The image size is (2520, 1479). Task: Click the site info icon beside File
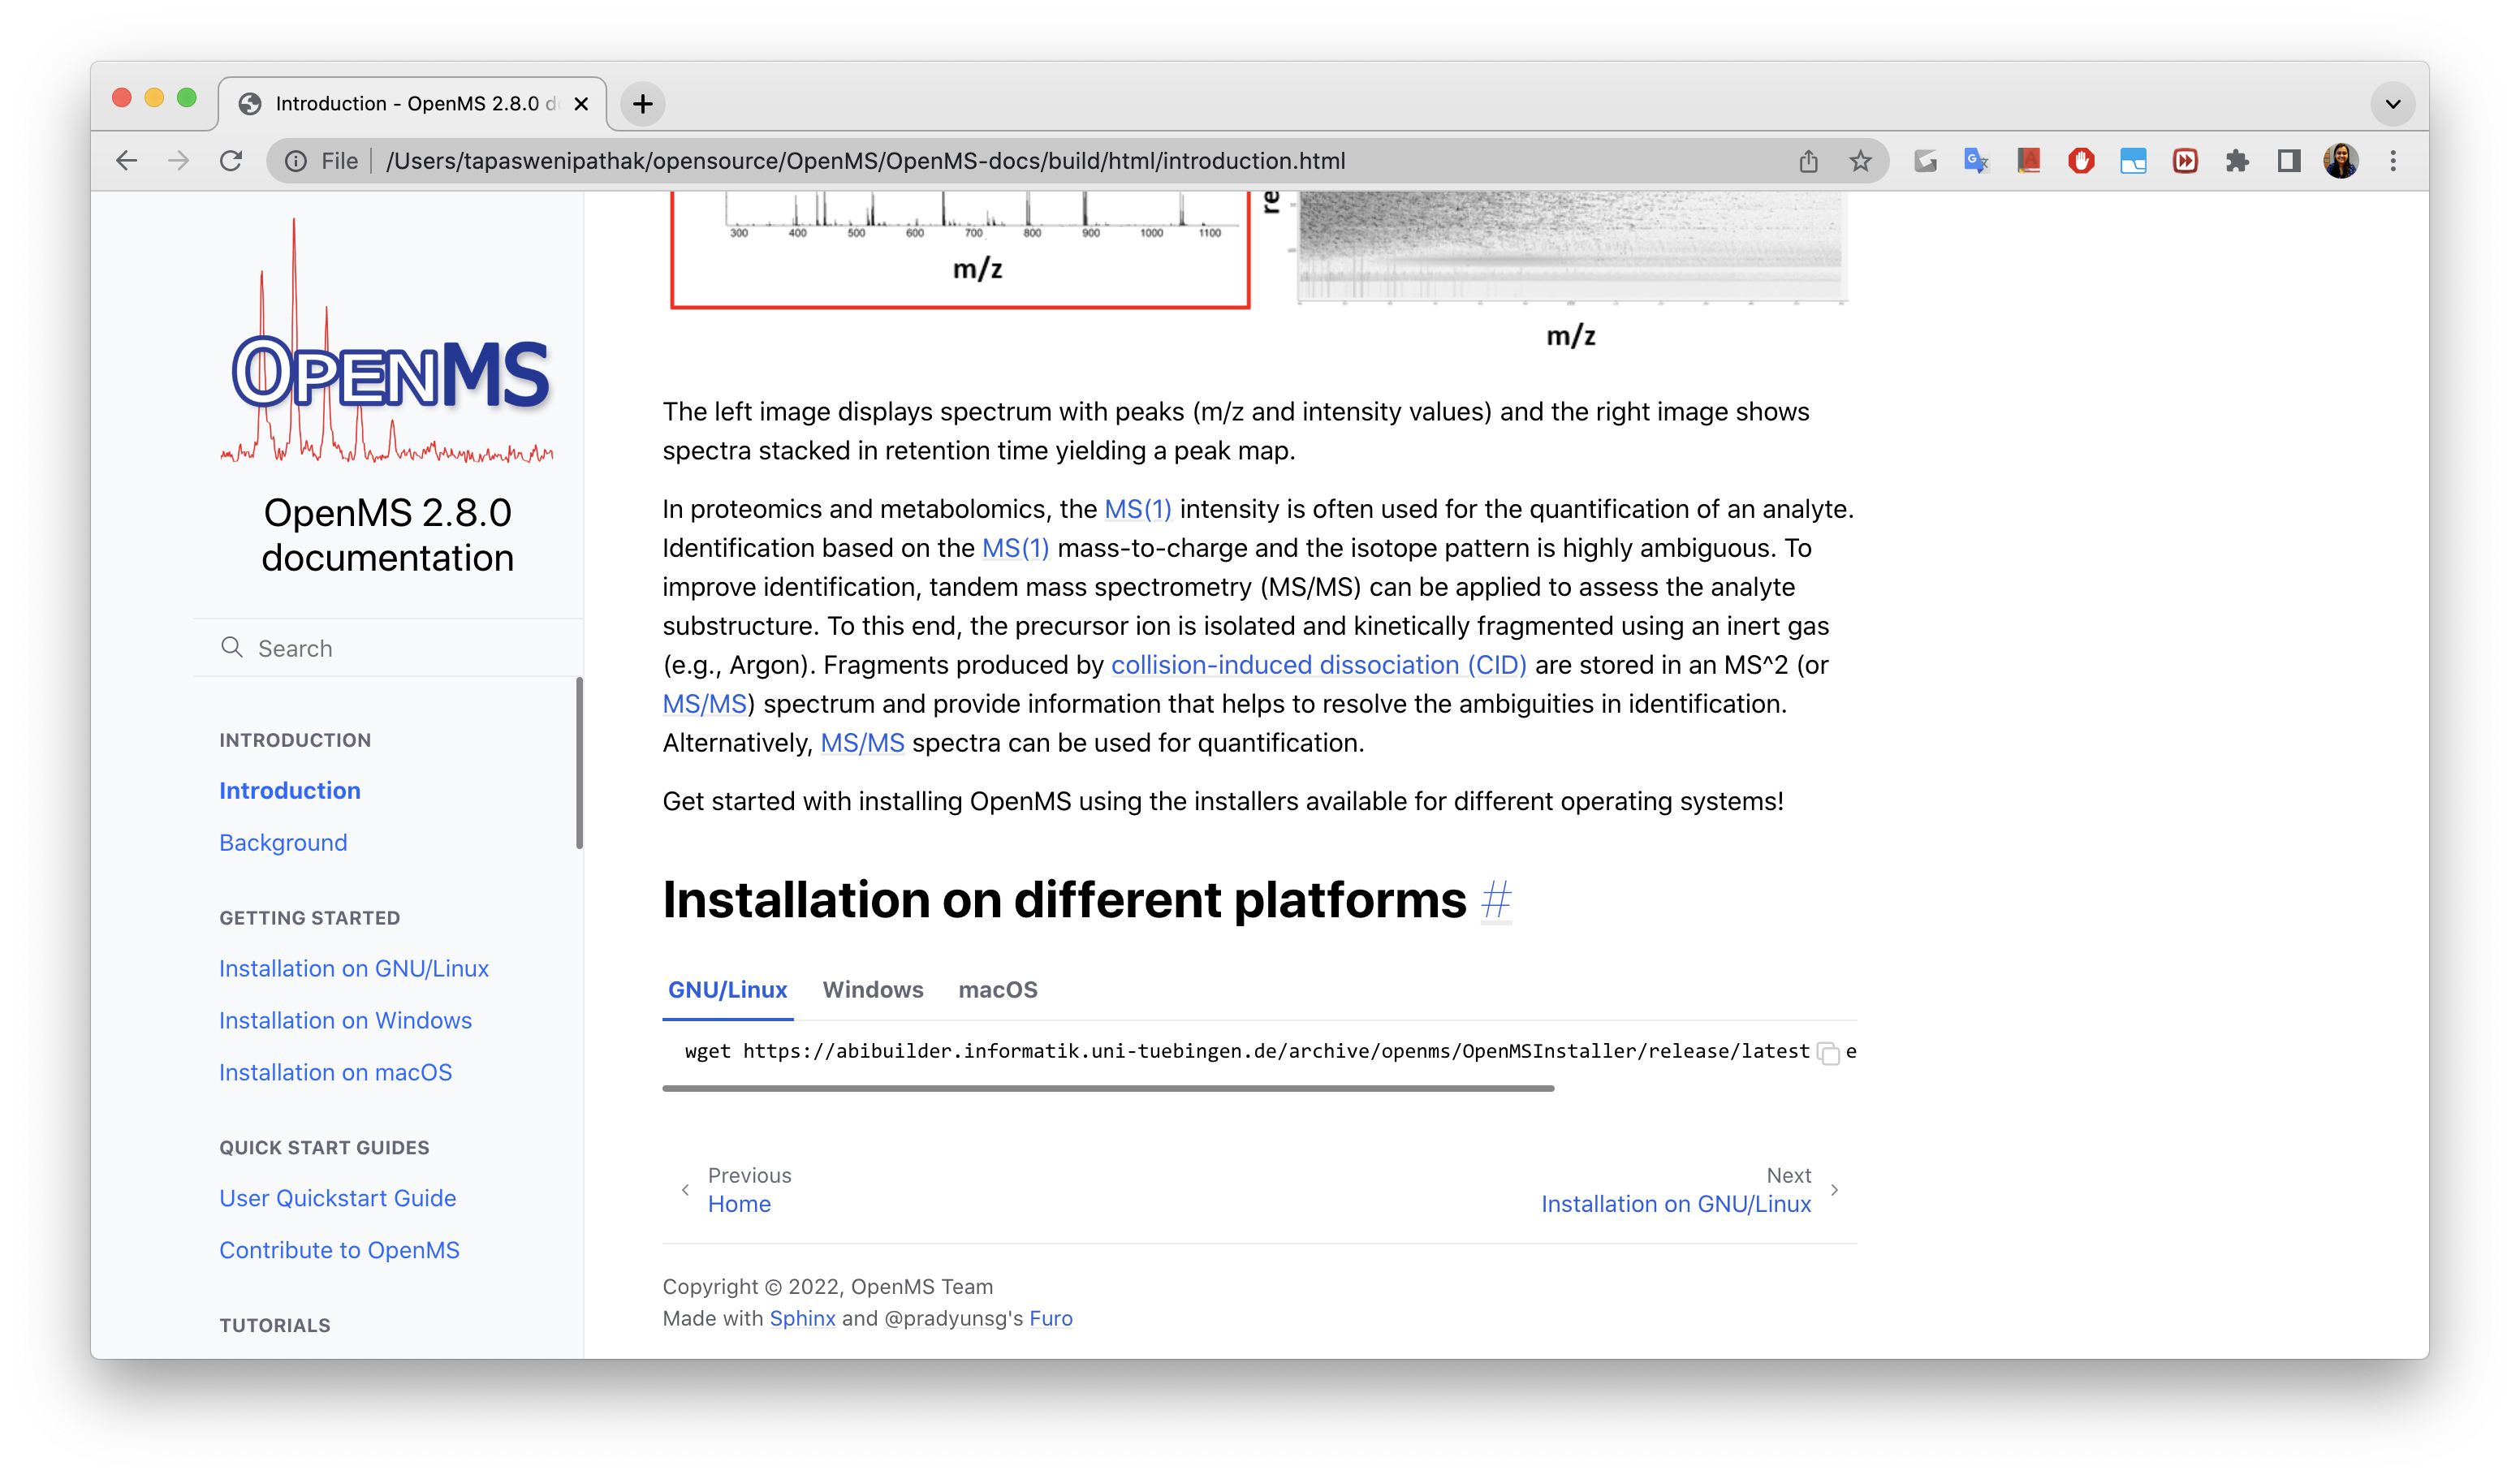[x=296, y=161]
